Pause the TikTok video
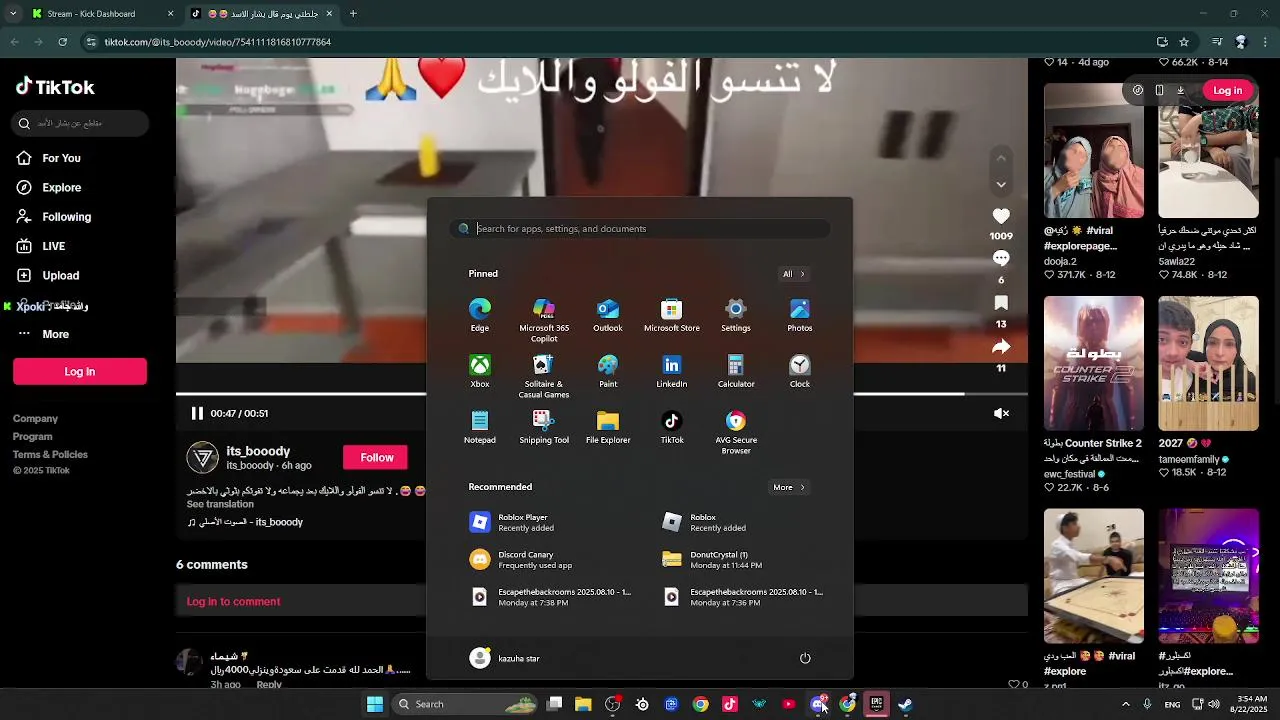The width and height of the screenshot is (1280, 720). 197,413
